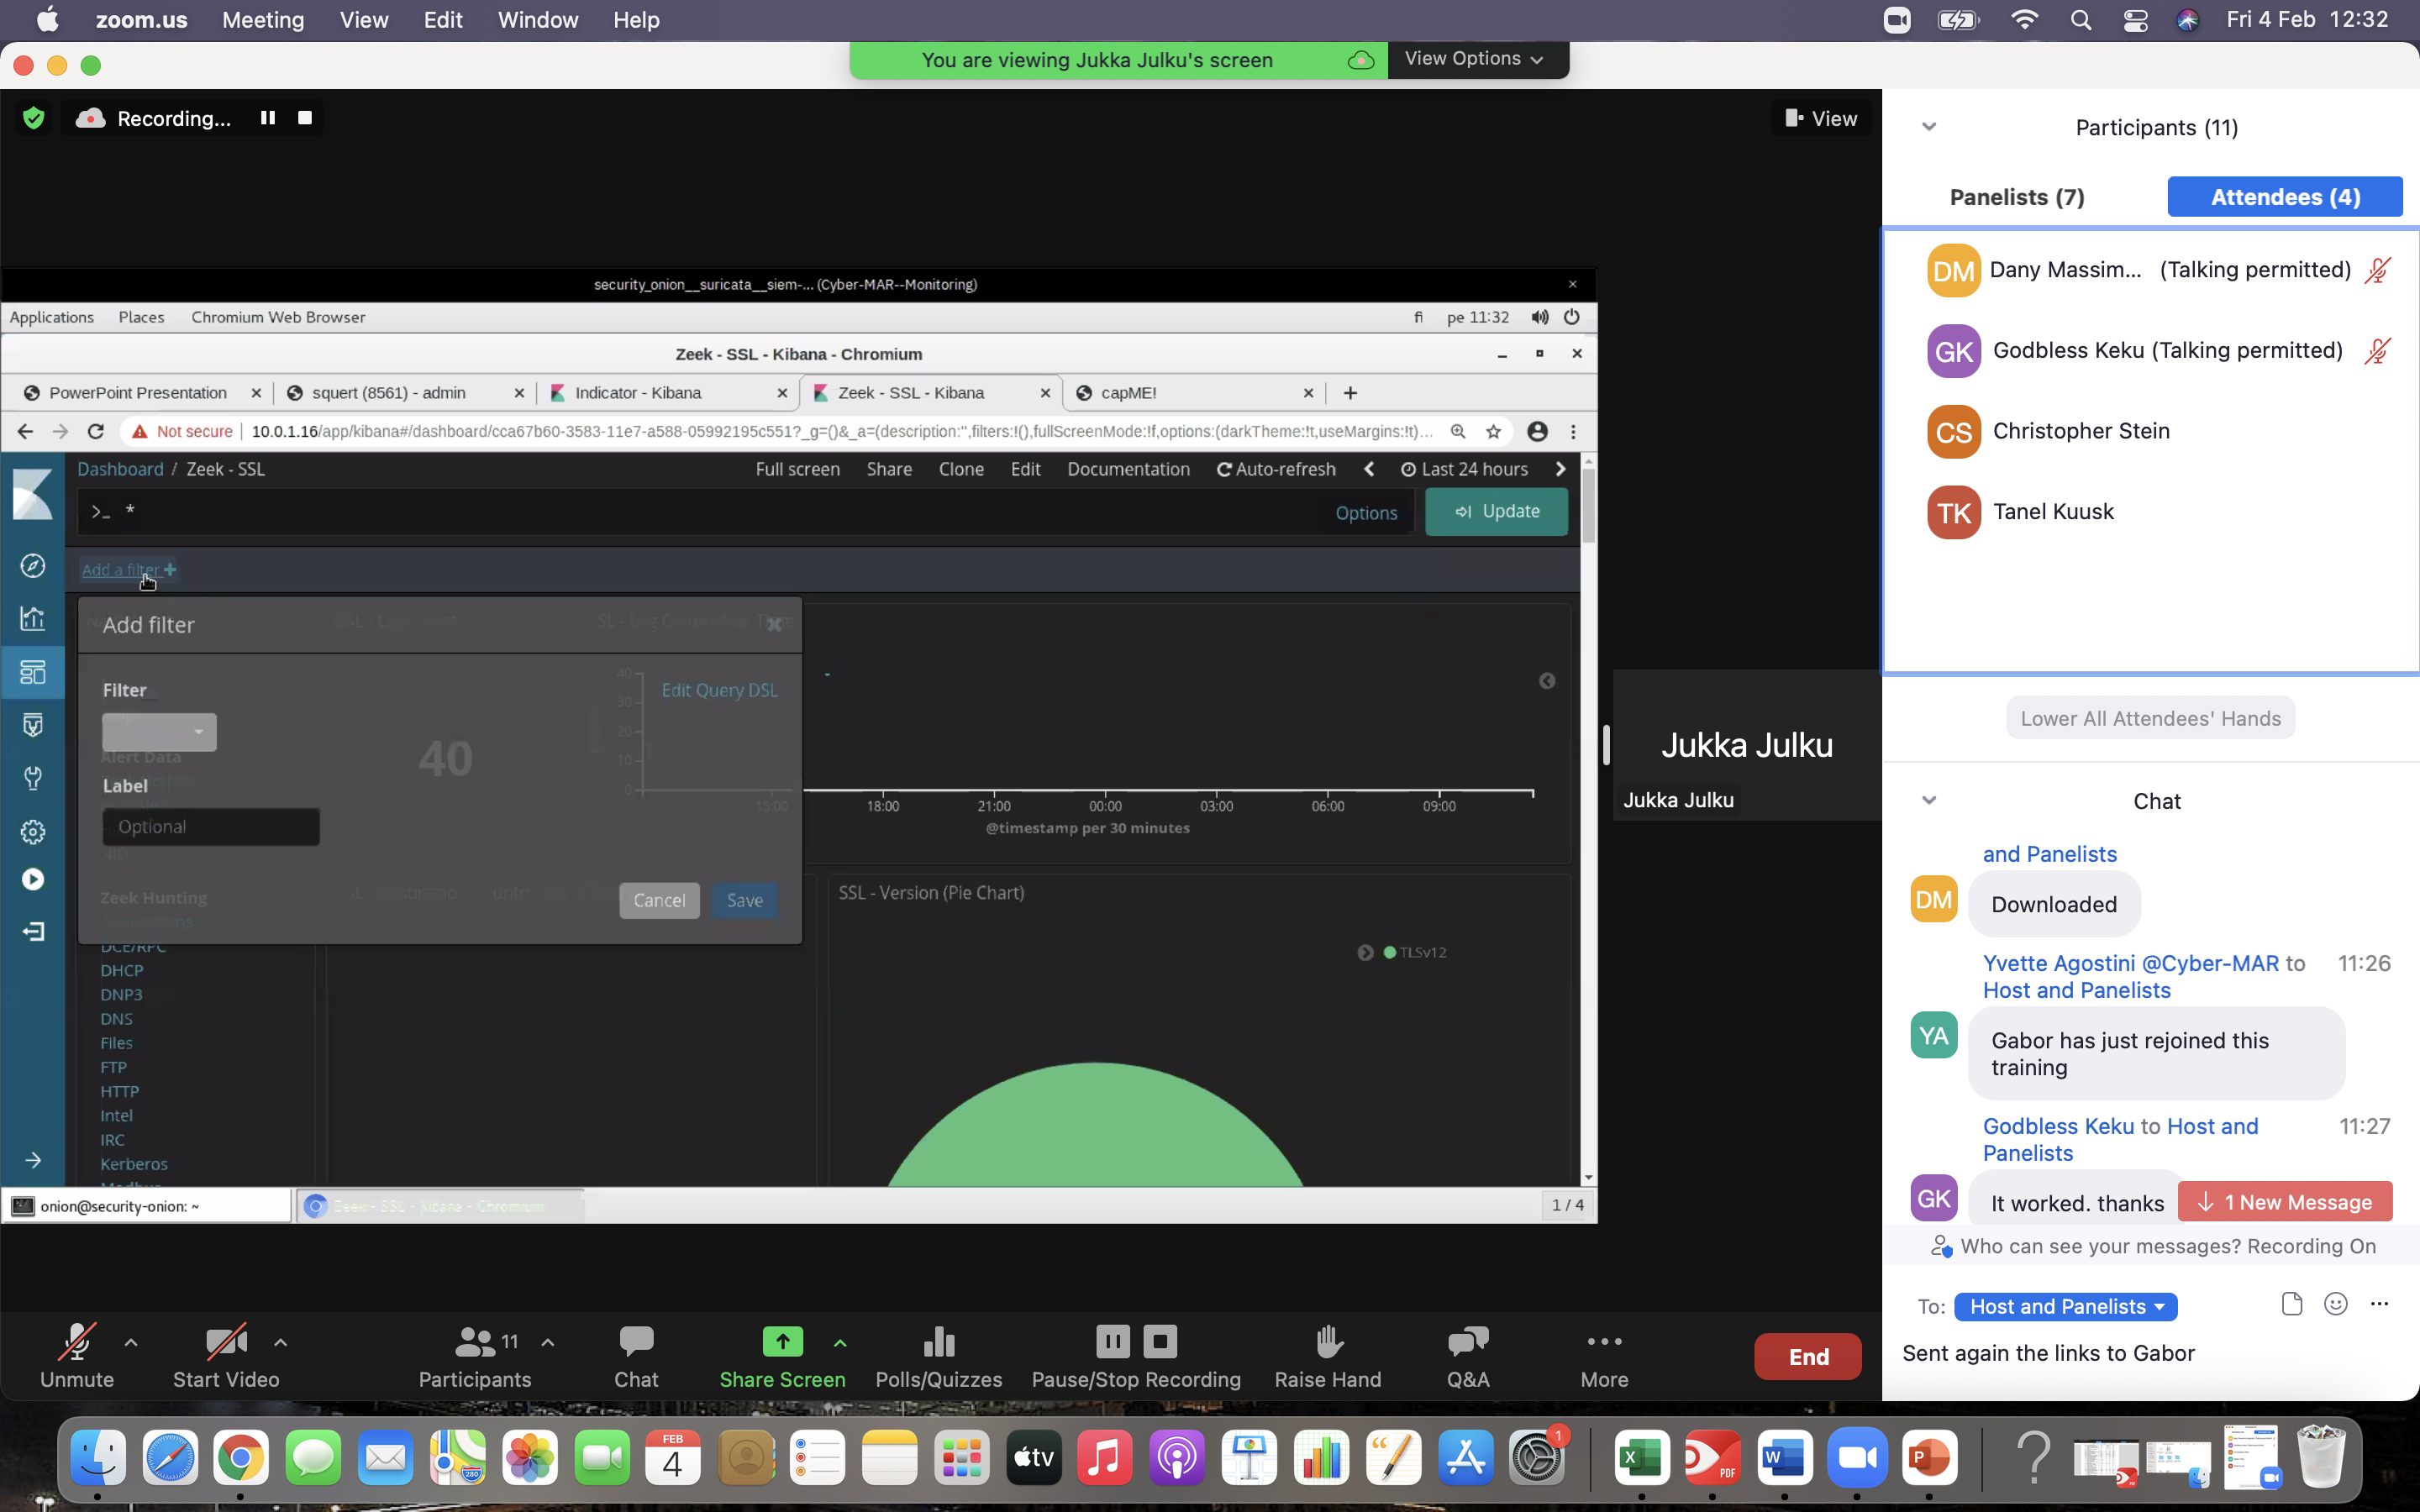This screenshot has width=2420, height=1512.
Task: Stop recording using top square icon
Action: point(305,118)
